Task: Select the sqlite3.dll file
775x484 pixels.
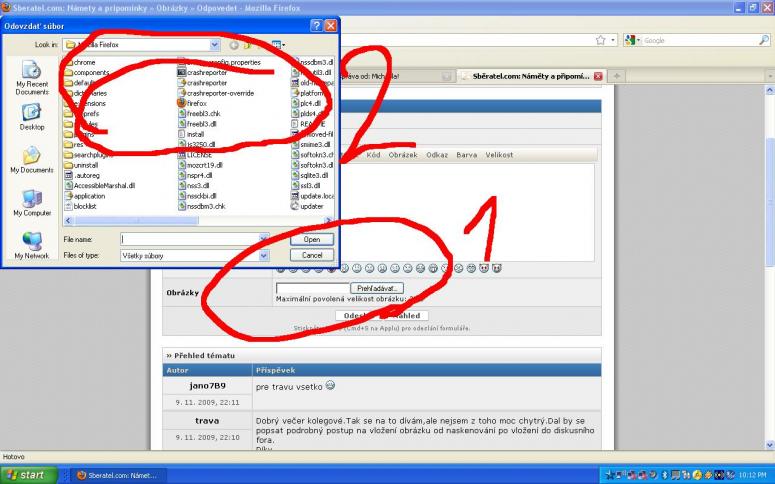Action: pos(309,176)
